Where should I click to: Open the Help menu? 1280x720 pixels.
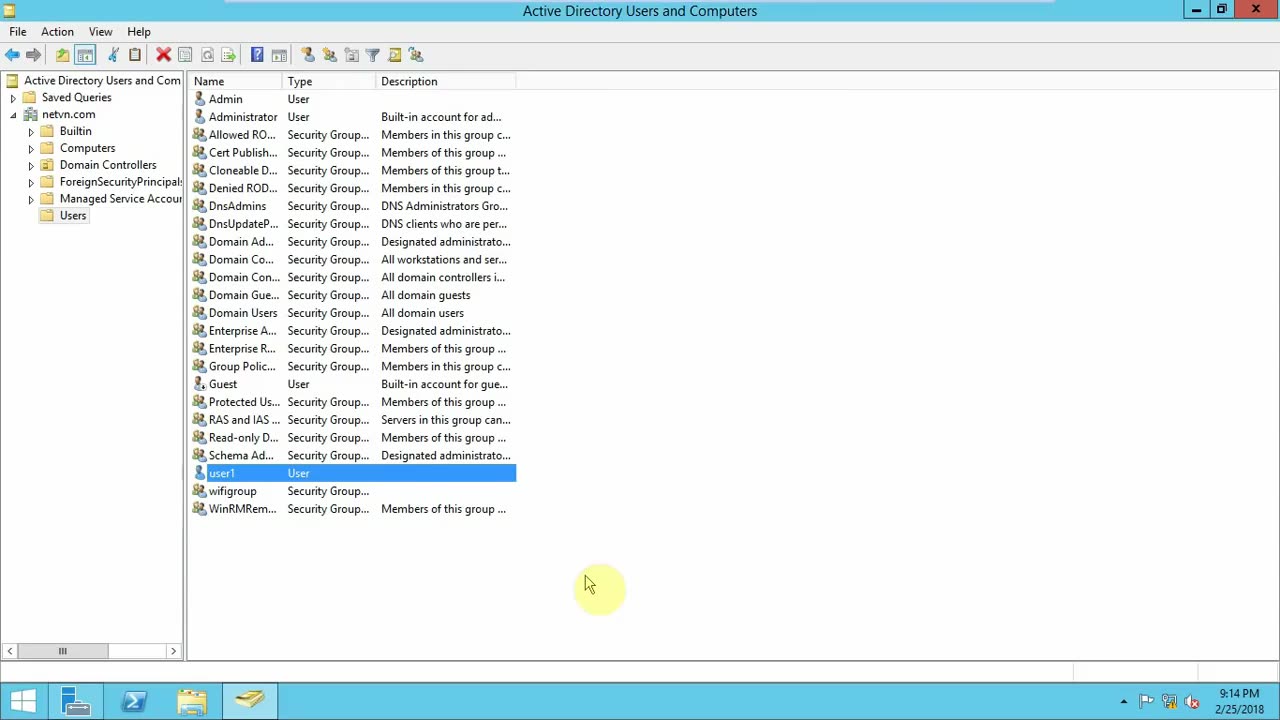pos(139,32)
